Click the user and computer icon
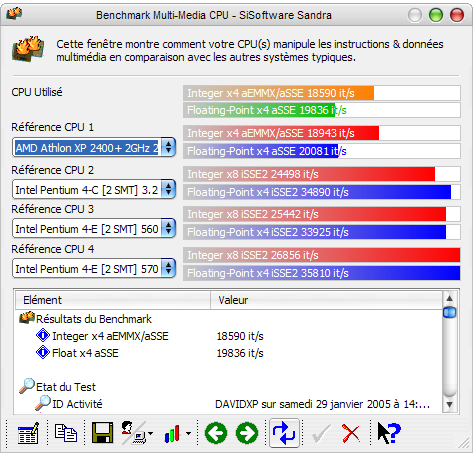Viewport: 473px width, 453px height. click(133, 433)
